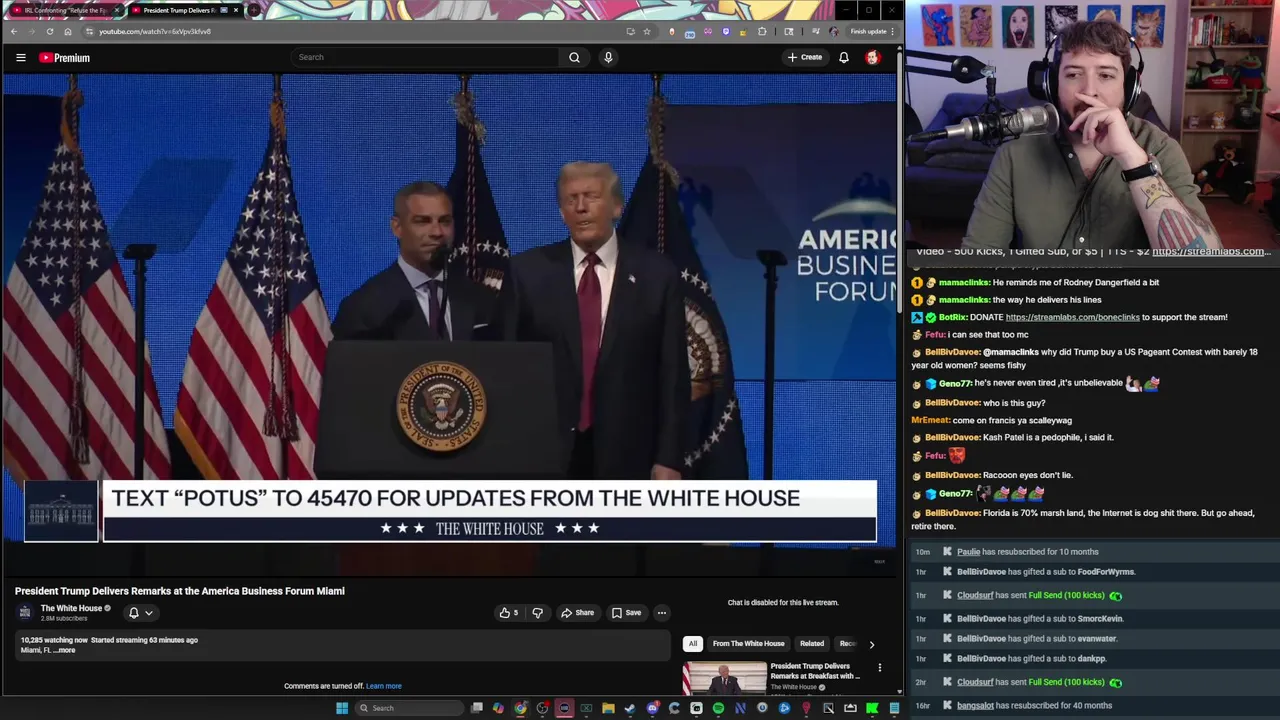
Task: Open File Explorer from the taskbar
Action: pos(608,708)
